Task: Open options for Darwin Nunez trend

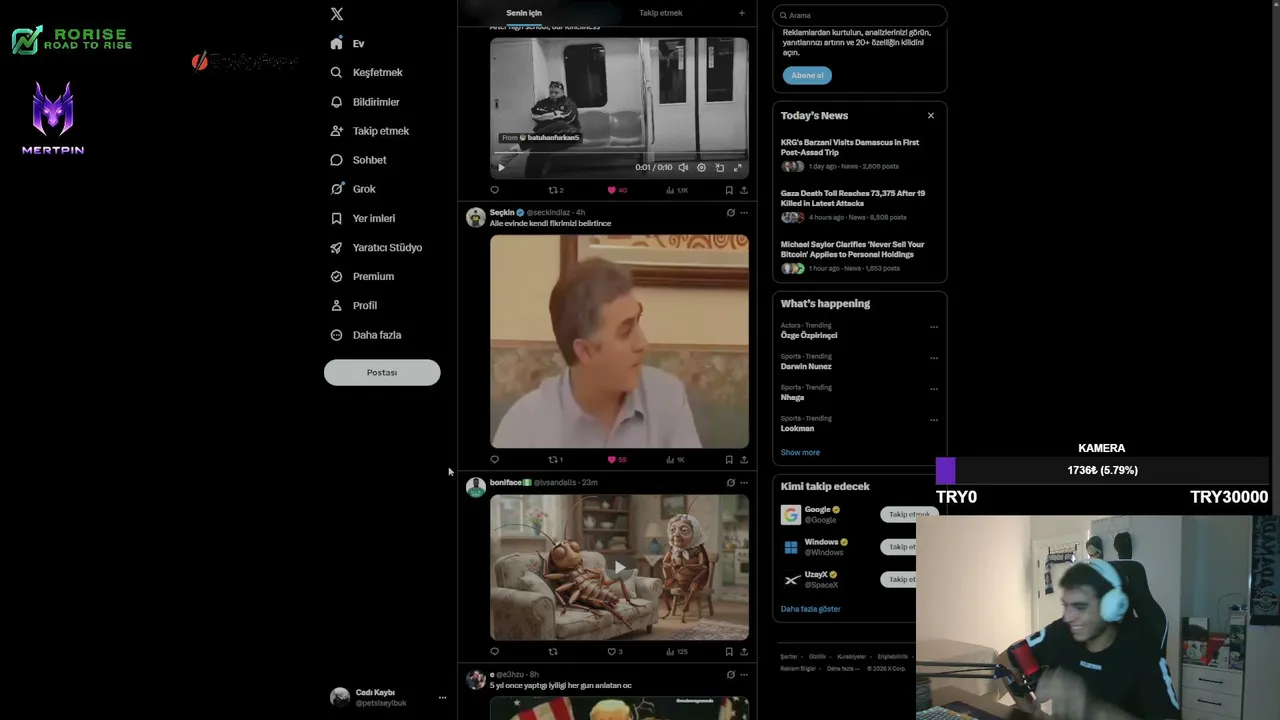Action: click(x=934, y=358)
